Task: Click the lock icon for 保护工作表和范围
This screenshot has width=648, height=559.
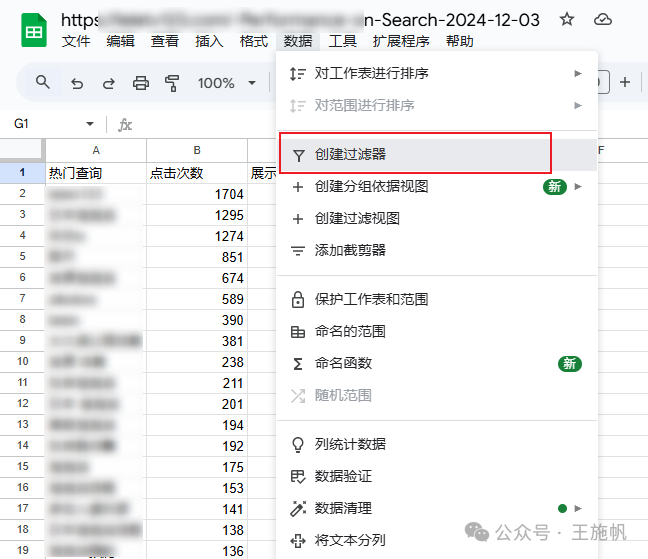Action: pyautogui.click(x=298, y=300)
